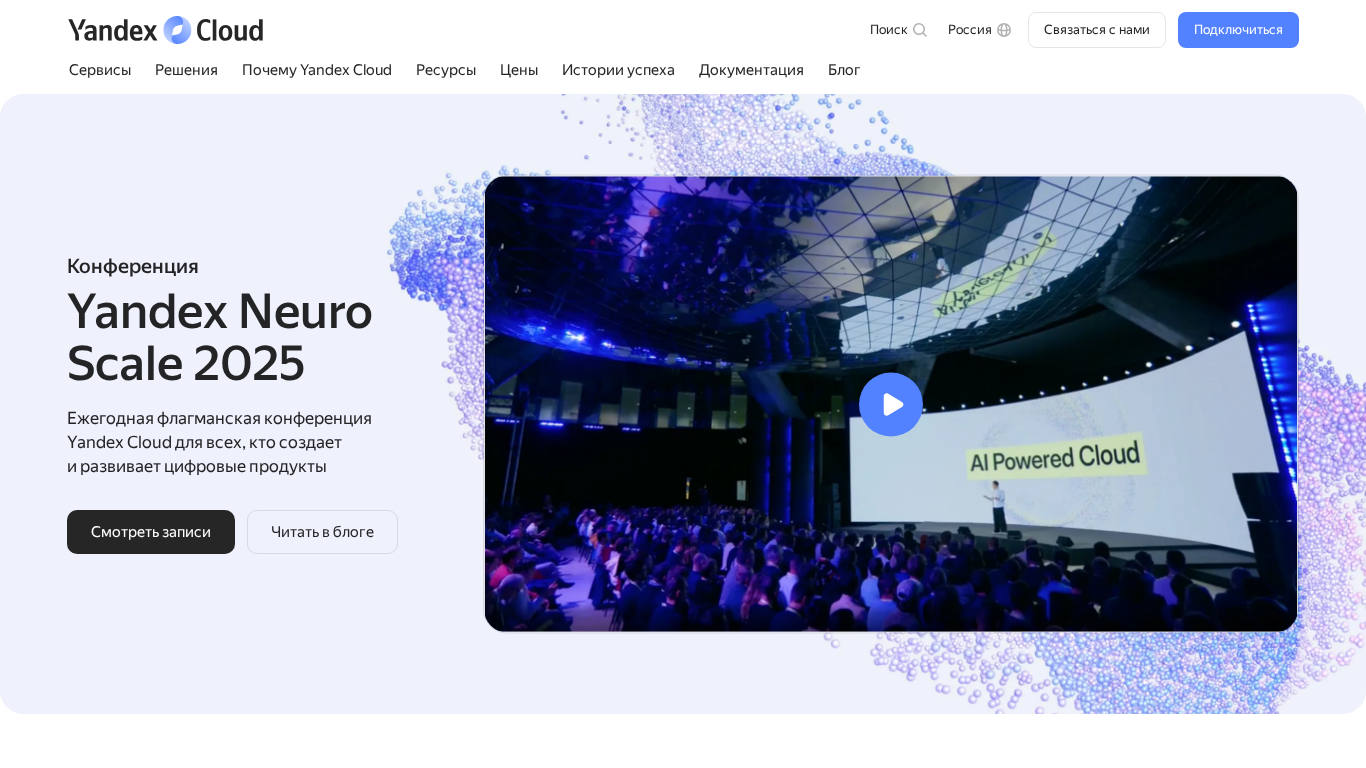Click the blue Подключиться button
The image size is (1366, 768).
point(1237,30)
